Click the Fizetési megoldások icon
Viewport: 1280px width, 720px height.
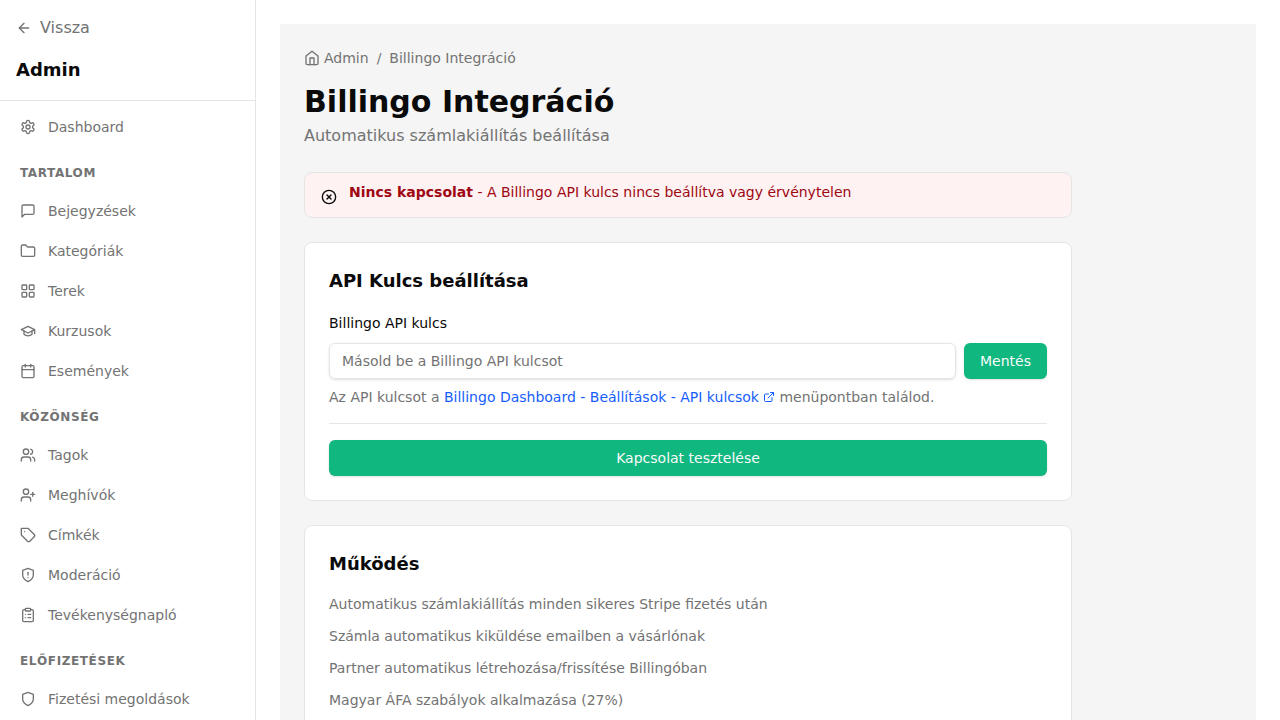click(x=27, y=699)
